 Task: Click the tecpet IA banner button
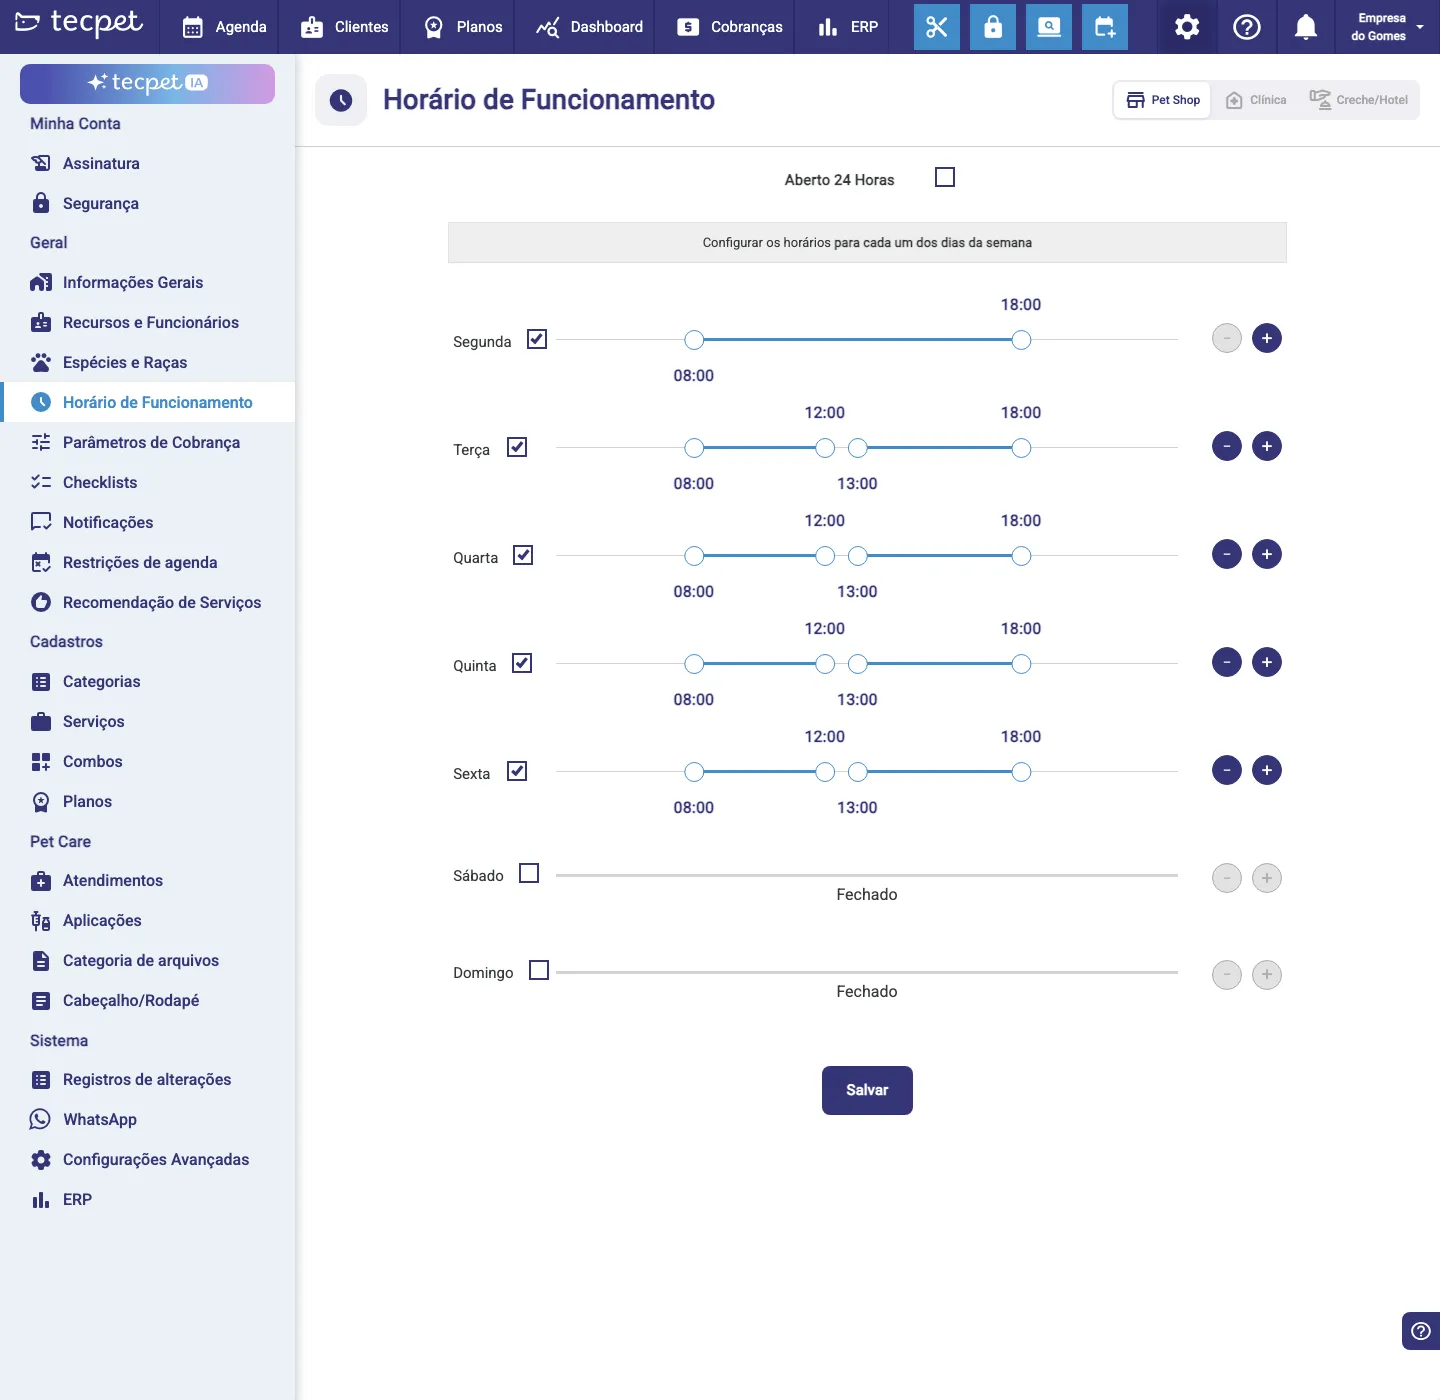147,83
